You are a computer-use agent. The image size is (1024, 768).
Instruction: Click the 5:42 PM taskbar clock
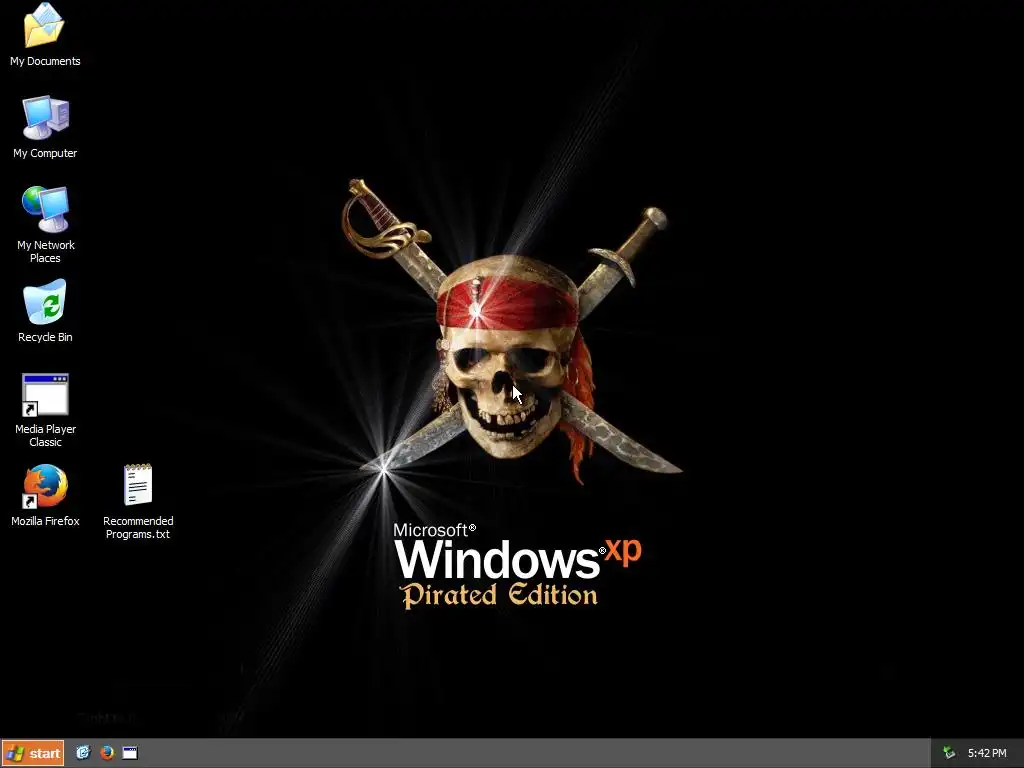tap(987, 753)
